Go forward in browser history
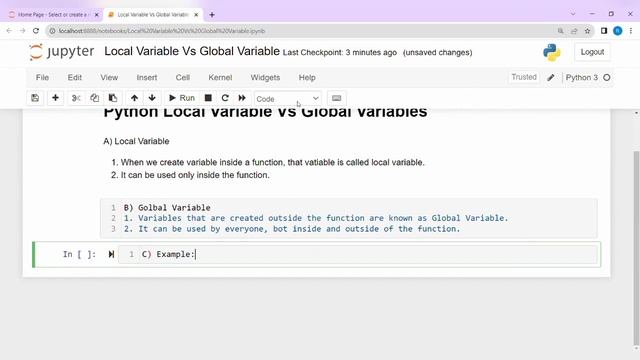This screenshot has width=640, height=360. click(x=22, y=31)
